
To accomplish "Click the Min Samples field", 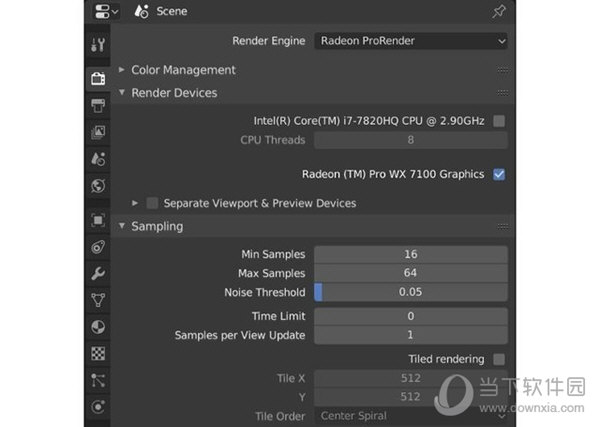I will coord(411,254).
